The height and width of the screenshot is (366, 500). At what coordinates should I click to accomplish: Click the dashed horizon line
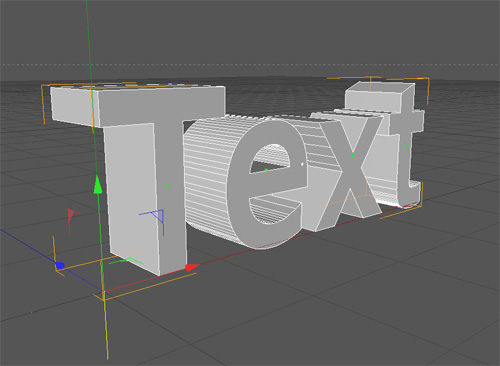[x=250, y=64]
